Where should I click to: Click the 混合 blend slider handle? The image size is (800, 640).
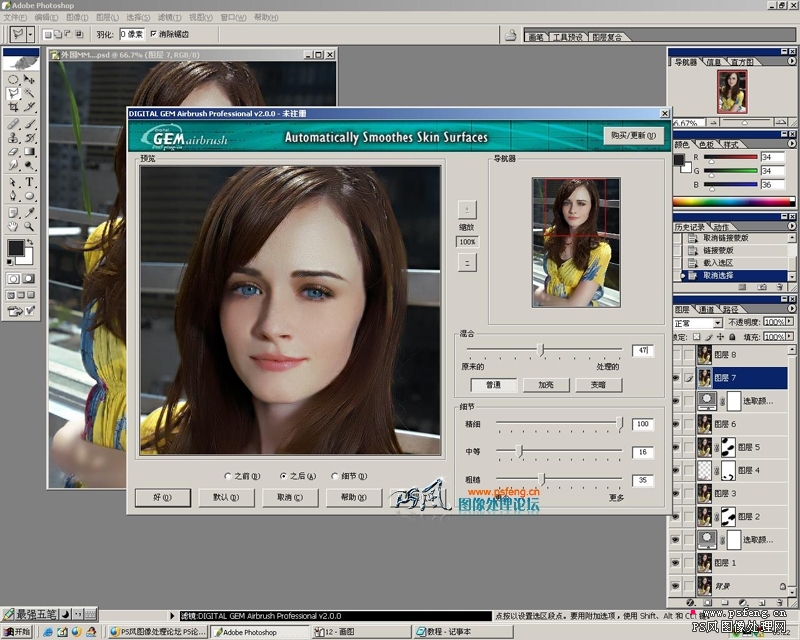click(x=541, y=350)
